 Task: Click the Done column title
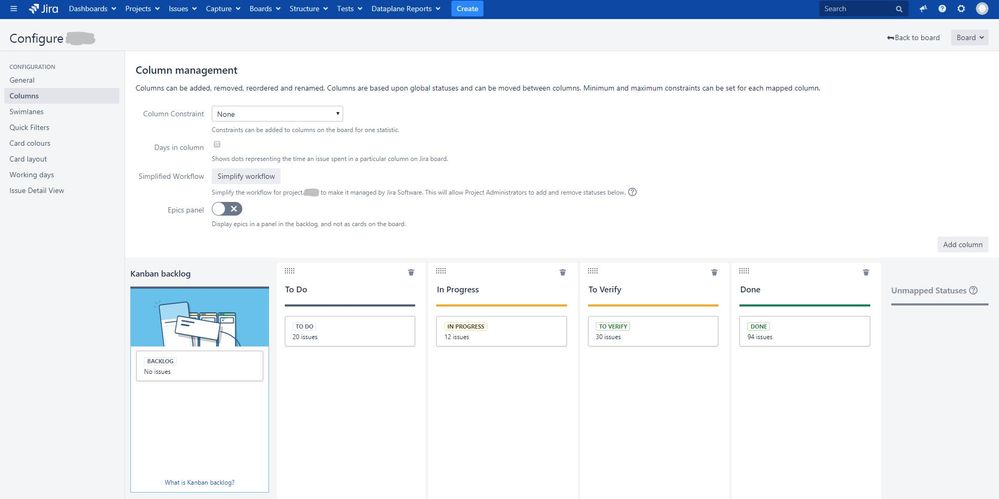click(x=750, y=289)
